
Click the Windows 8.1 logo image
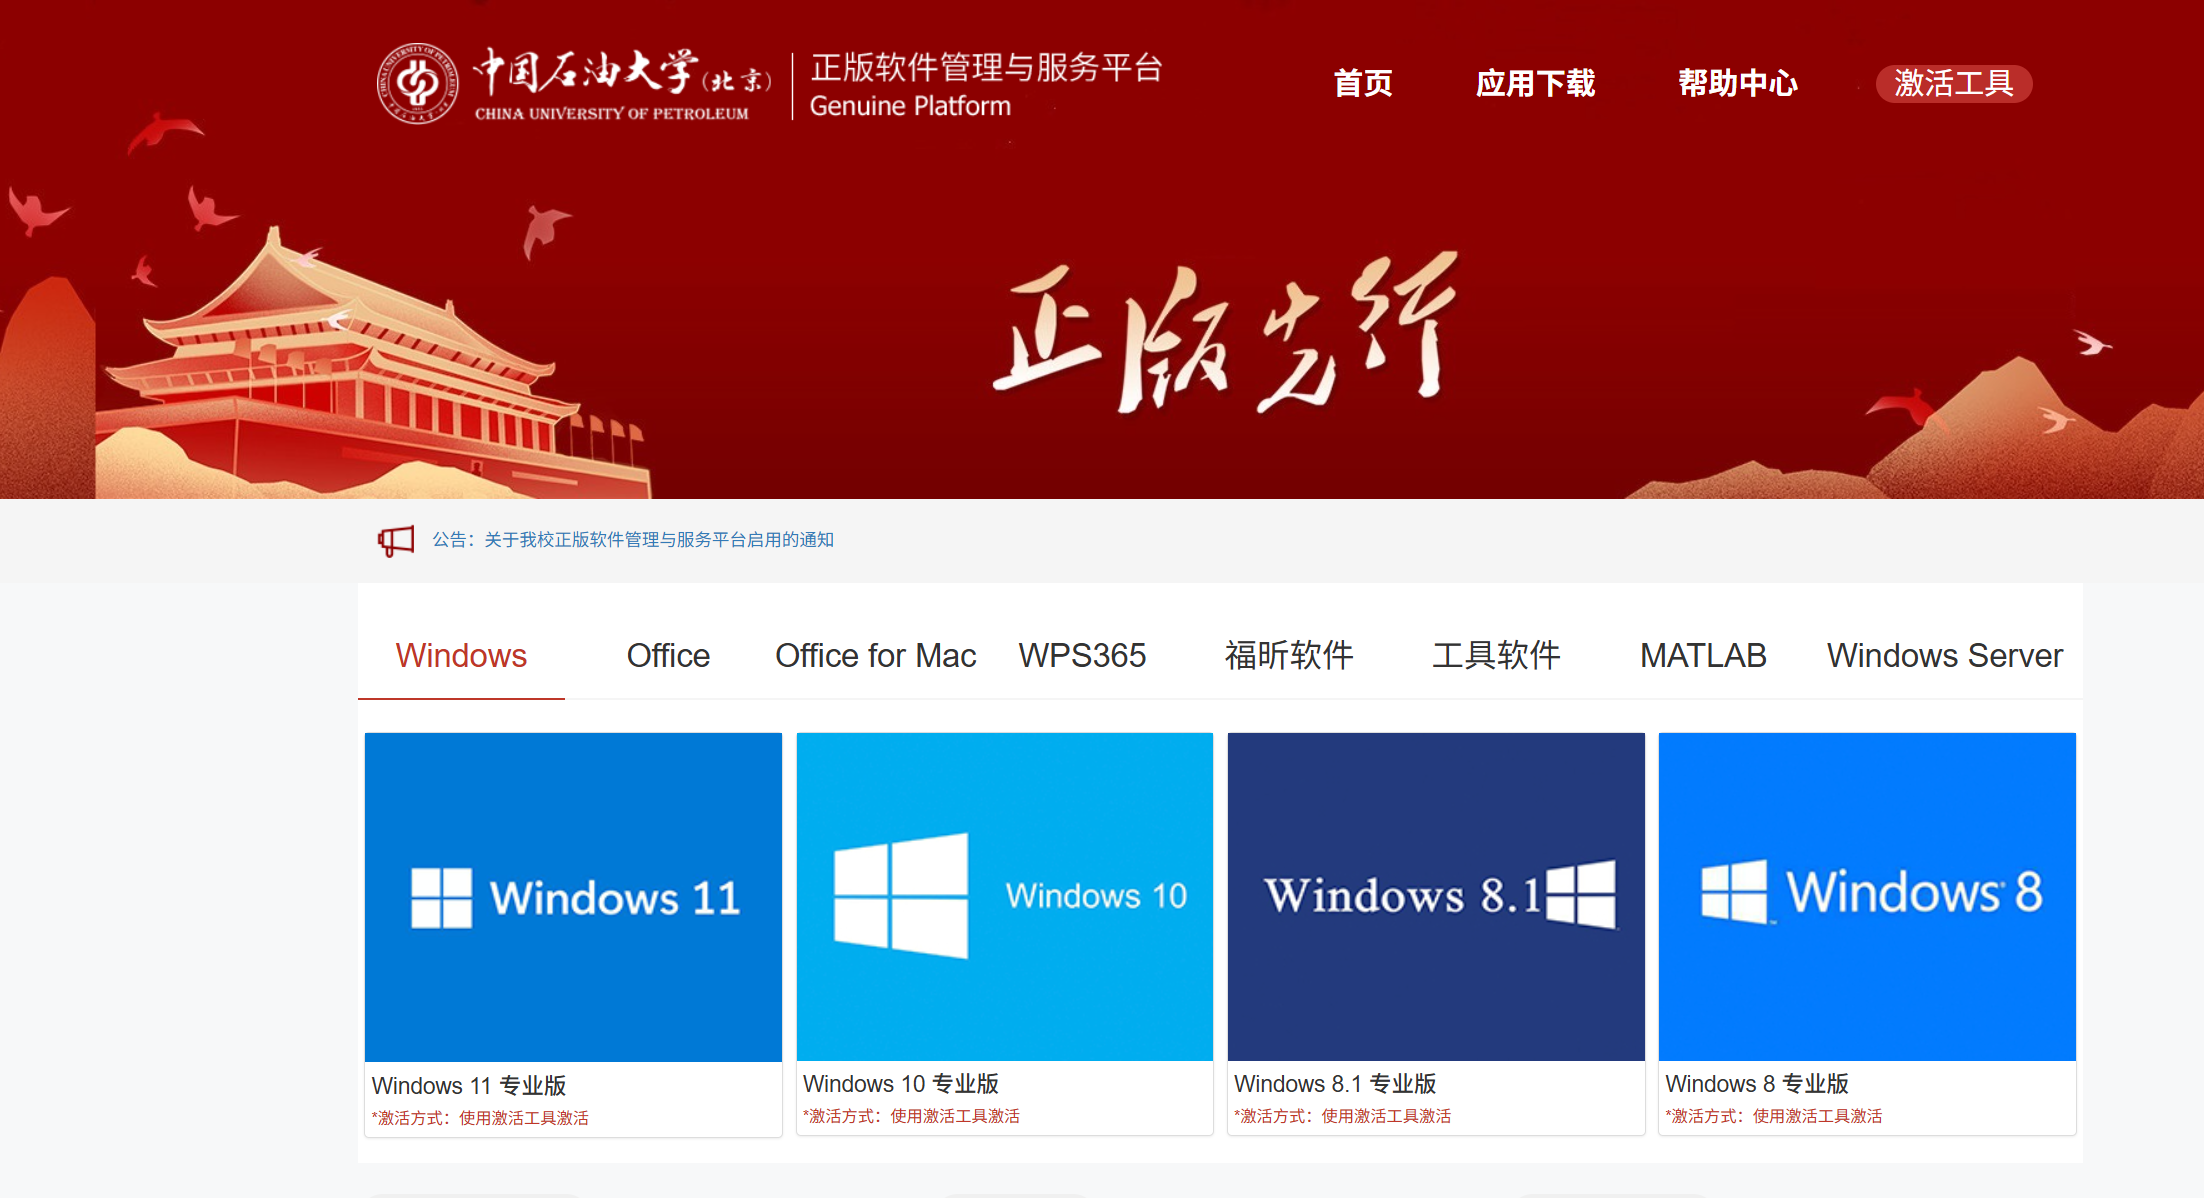click(1436, 897)
